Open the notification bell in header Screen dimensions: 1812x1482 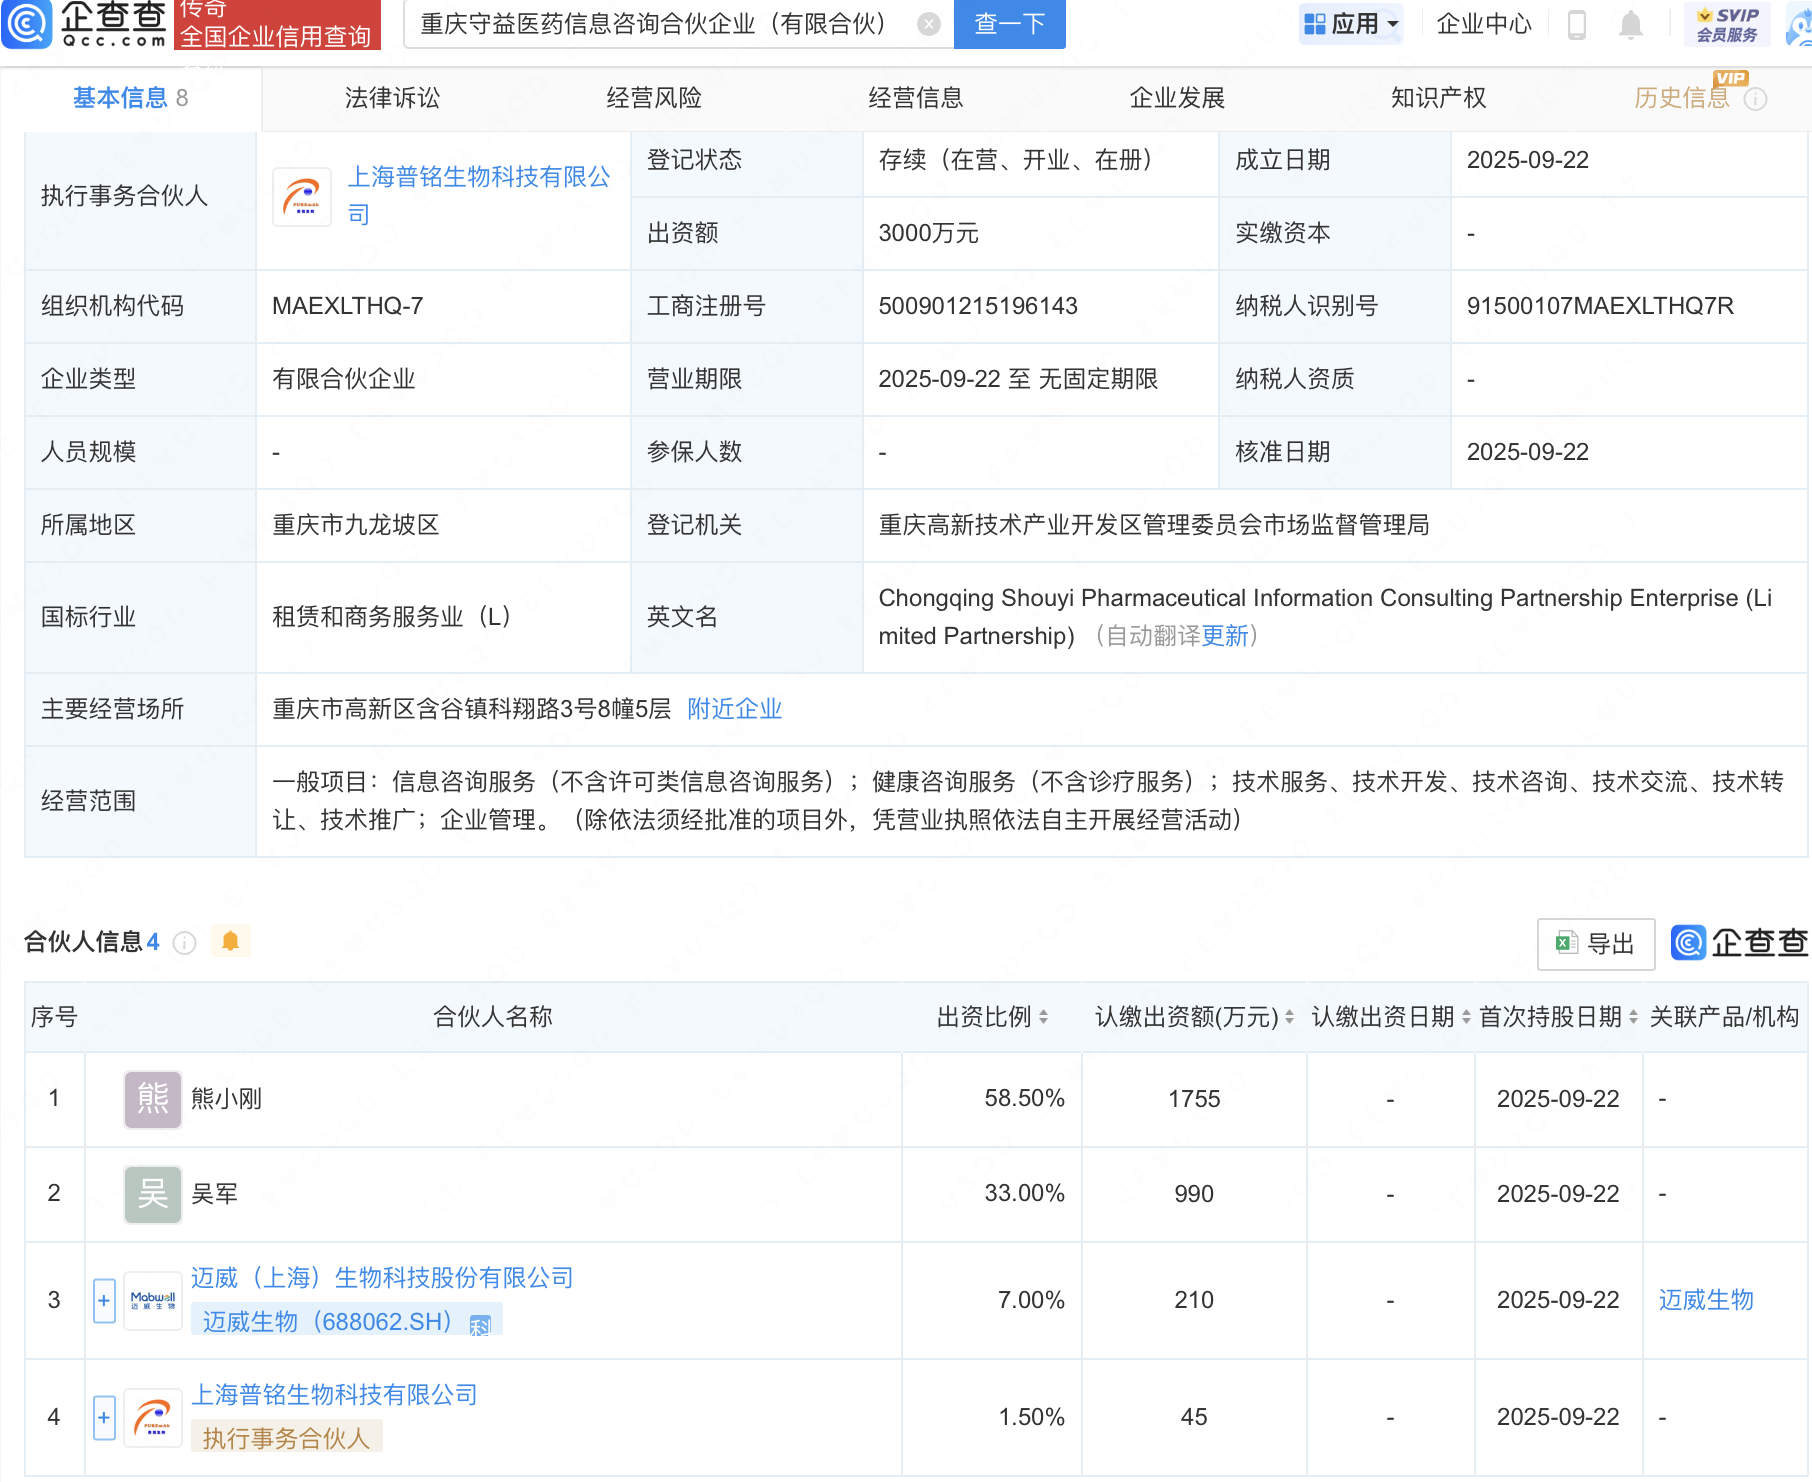(x=1630, y=24)
